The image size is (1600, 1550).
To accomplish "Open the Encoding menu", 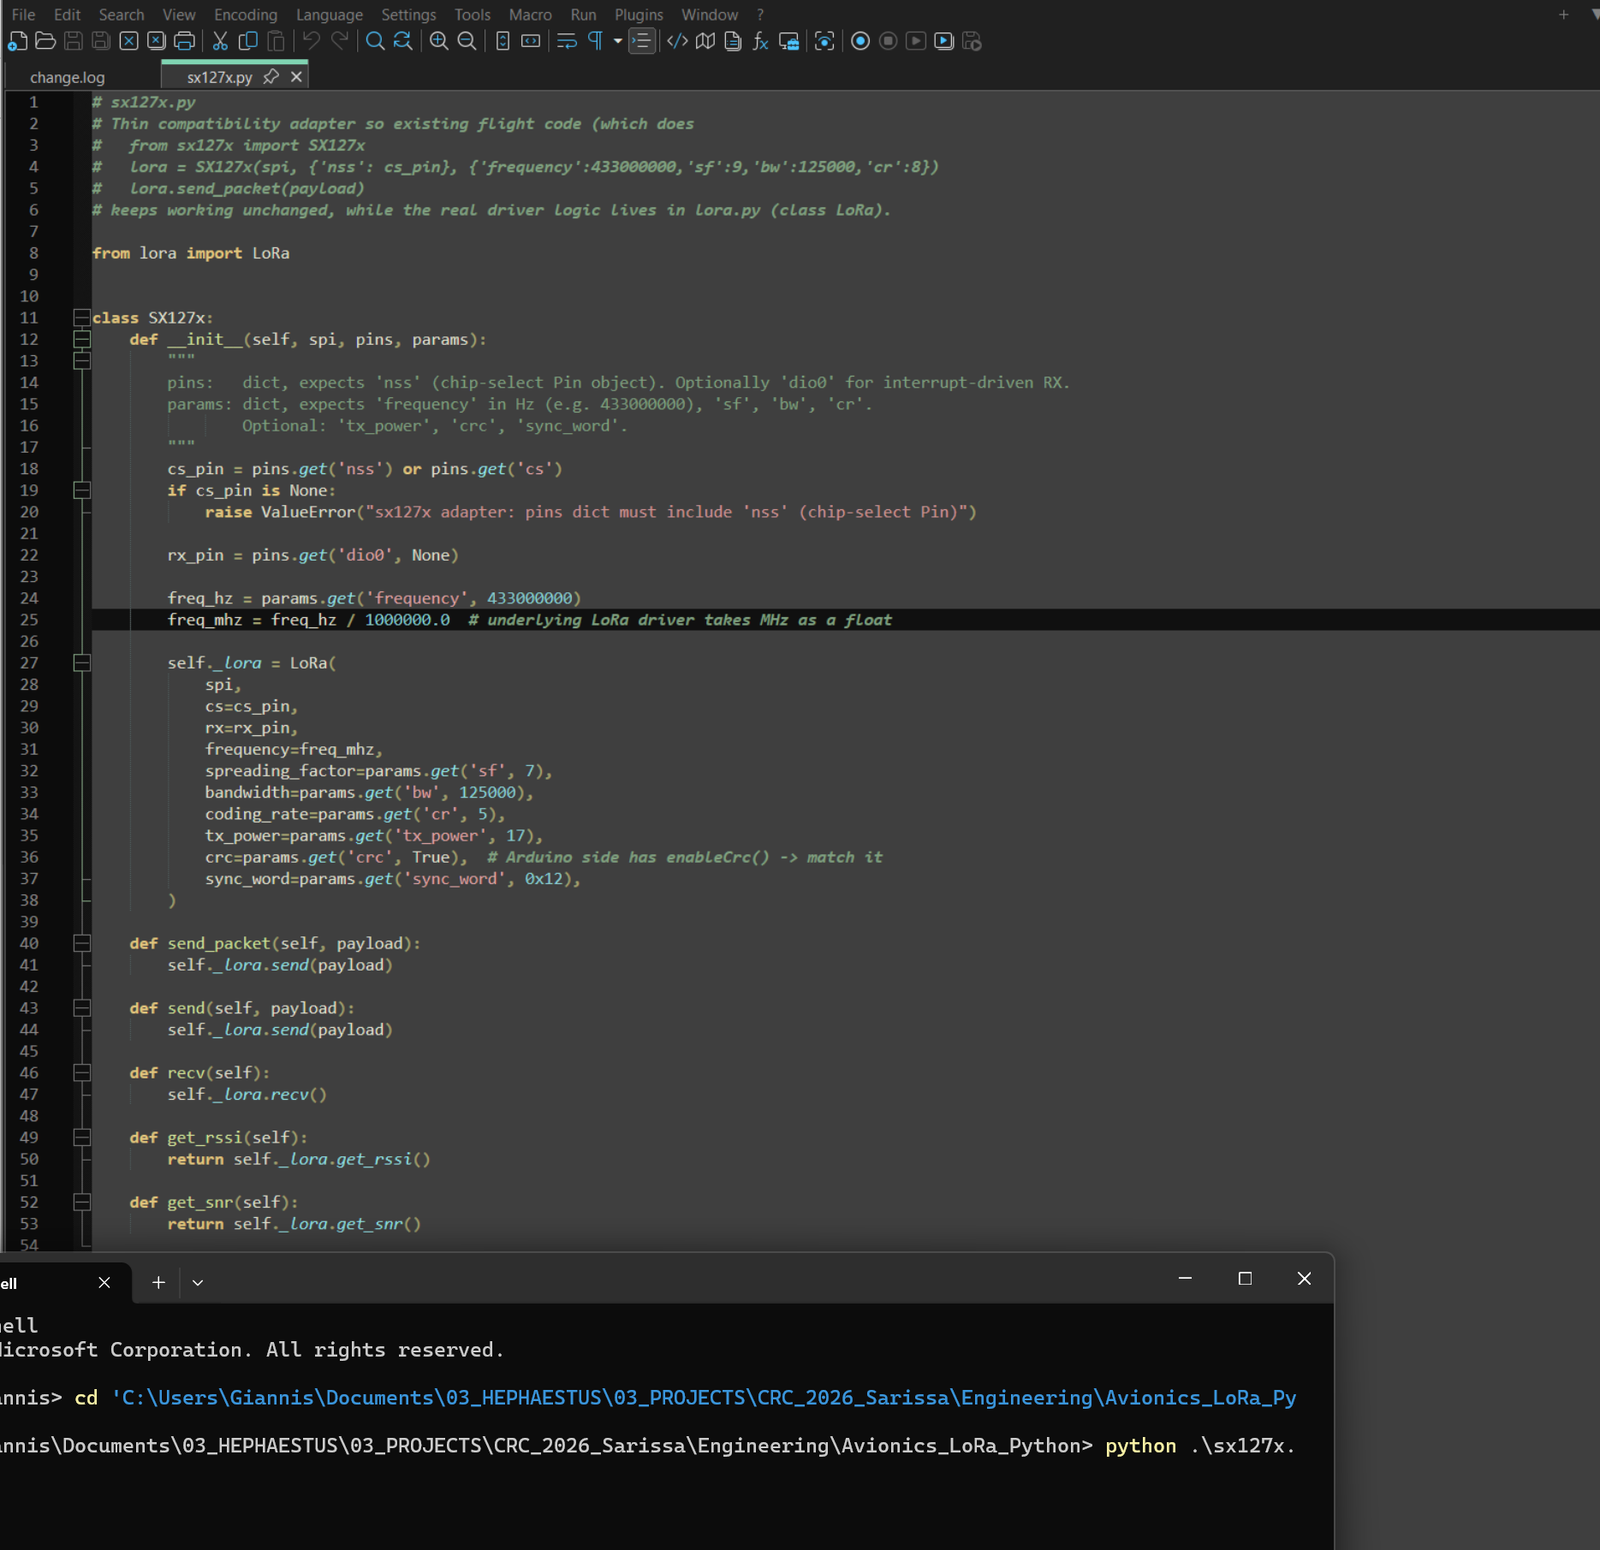I will (x=246, y=15).
